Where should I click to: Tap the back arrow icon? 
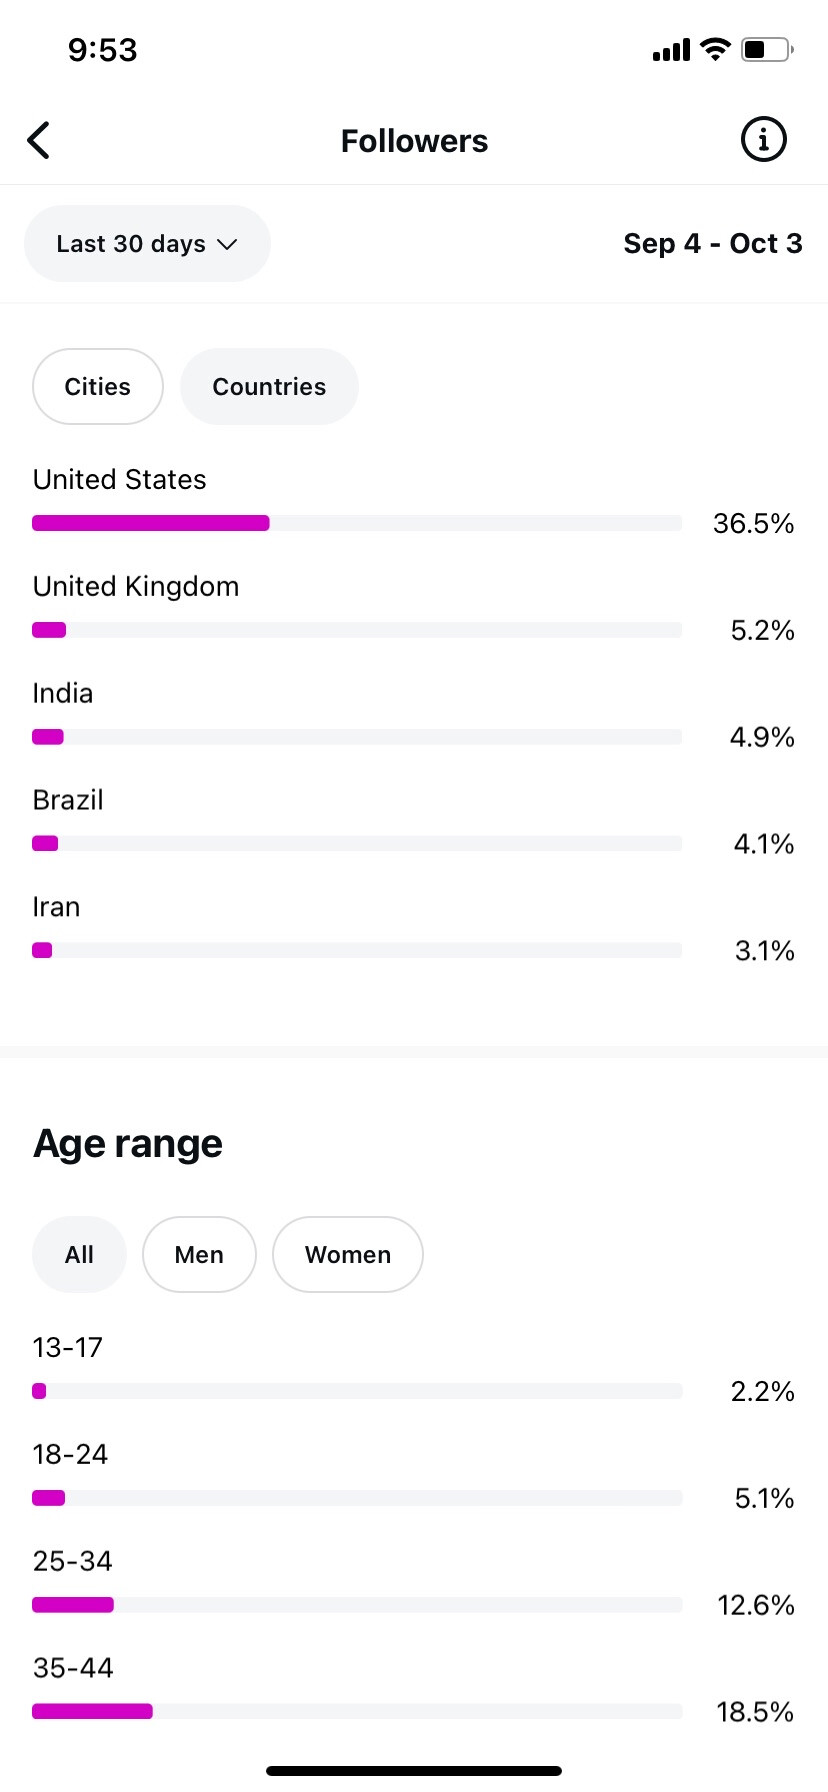point(39,141)
